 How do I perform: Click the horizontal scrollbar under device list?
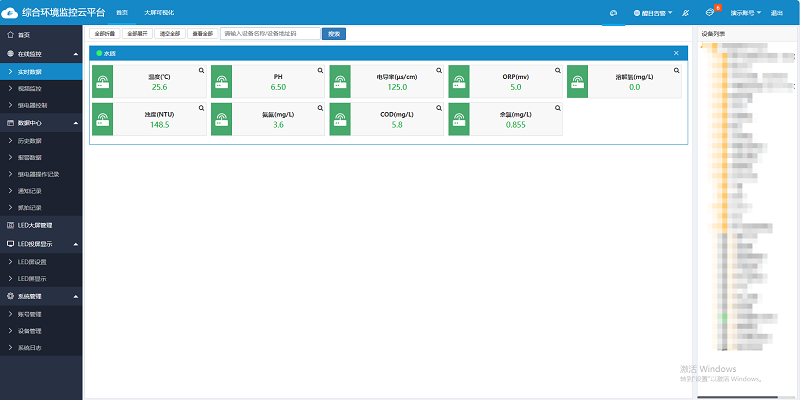pos(735,397)
